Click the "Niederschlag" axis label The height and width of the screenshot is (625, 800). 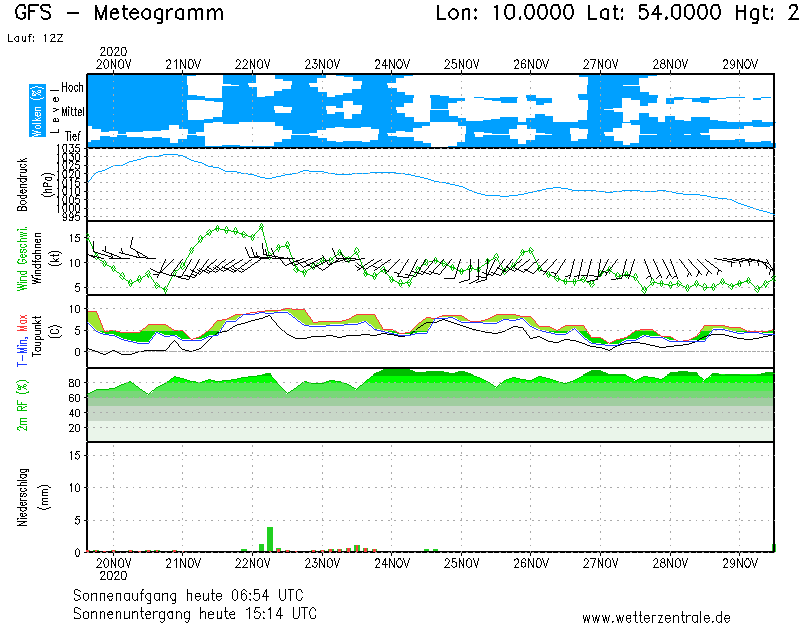[22, 497]
